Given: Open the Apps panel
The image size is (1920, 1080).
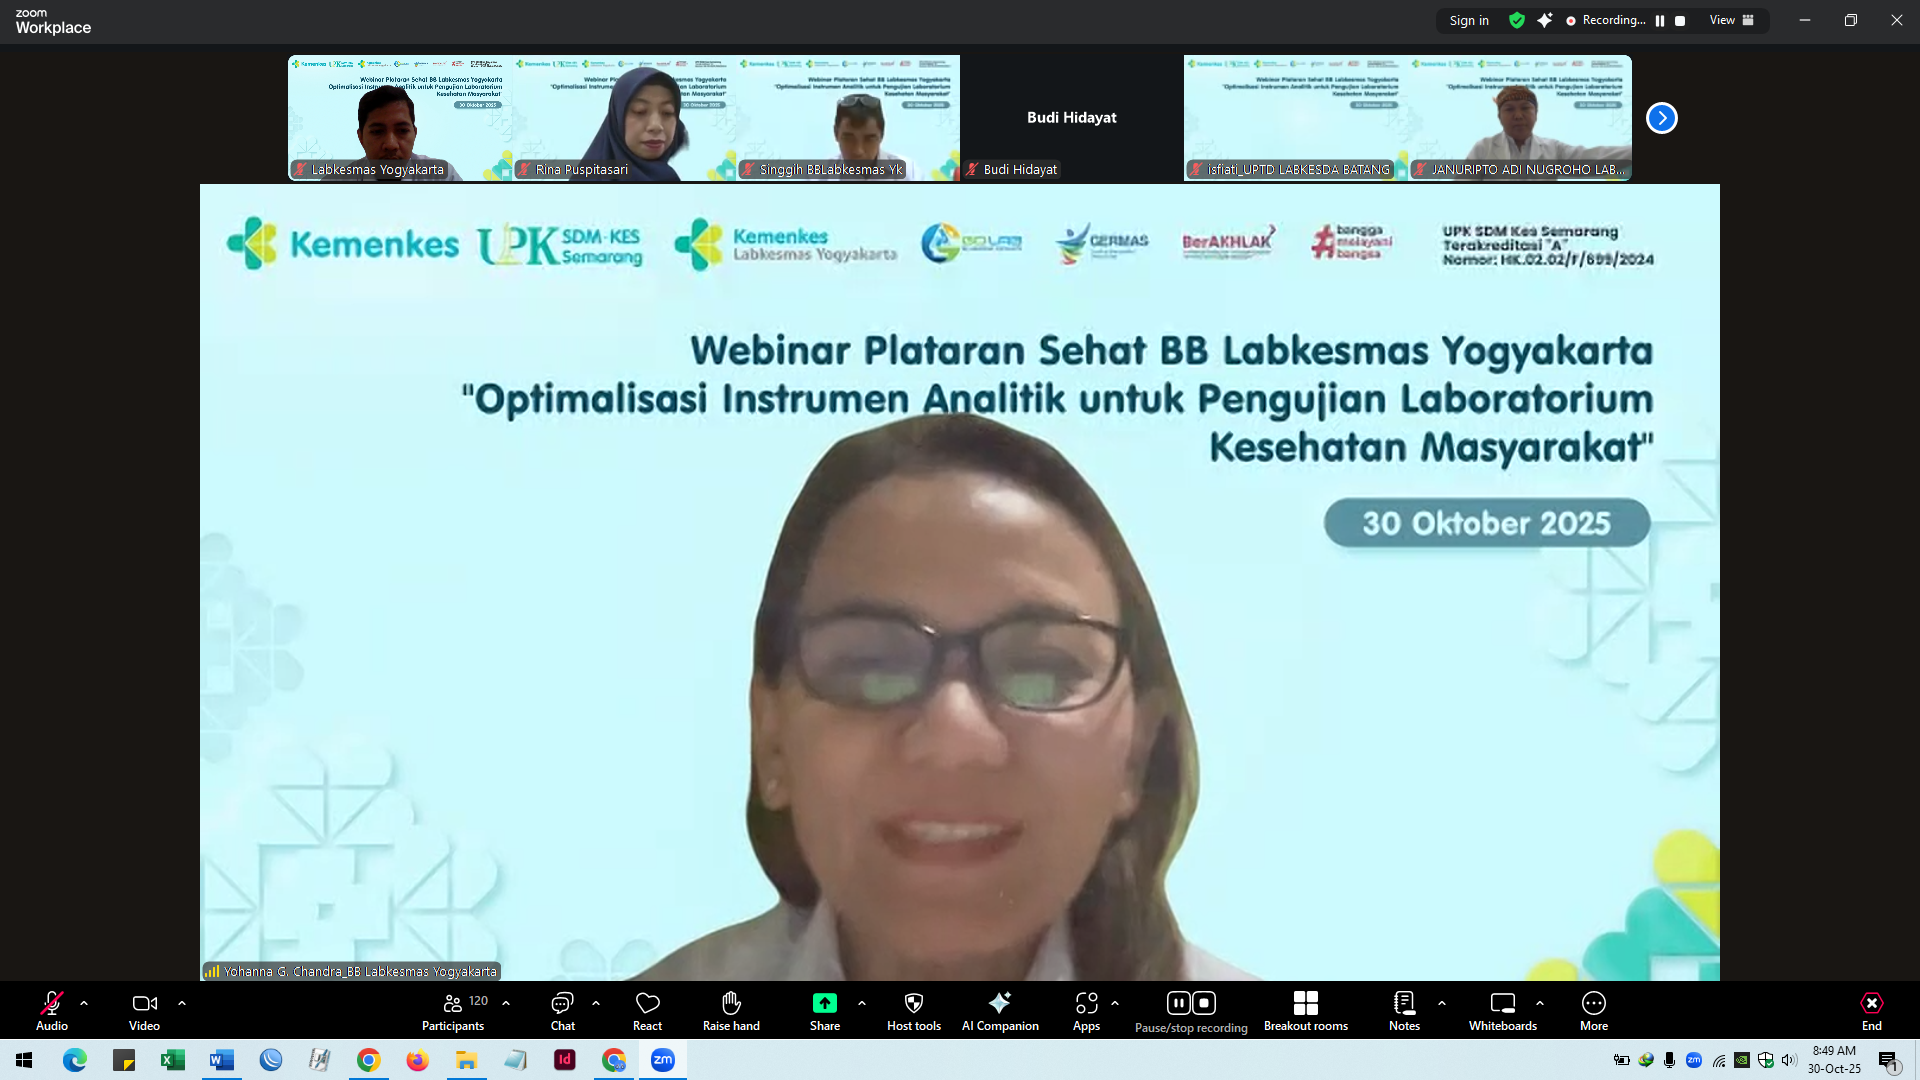Looking at the screenshot, I should pyautogui.click(x=1087, y=1010).
